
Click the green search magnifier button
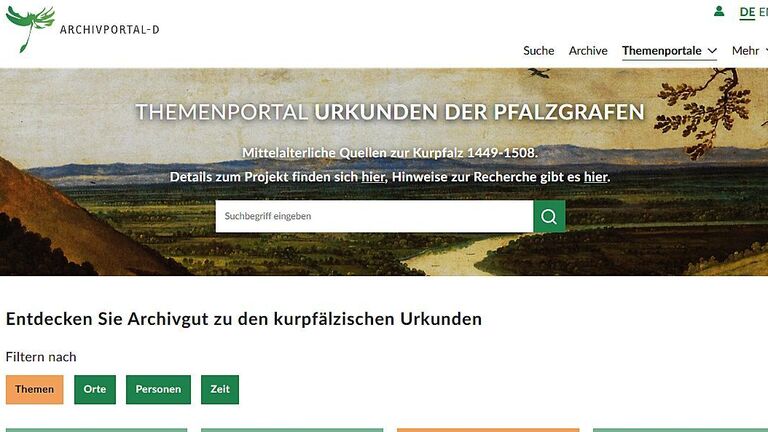pos(549,216)
